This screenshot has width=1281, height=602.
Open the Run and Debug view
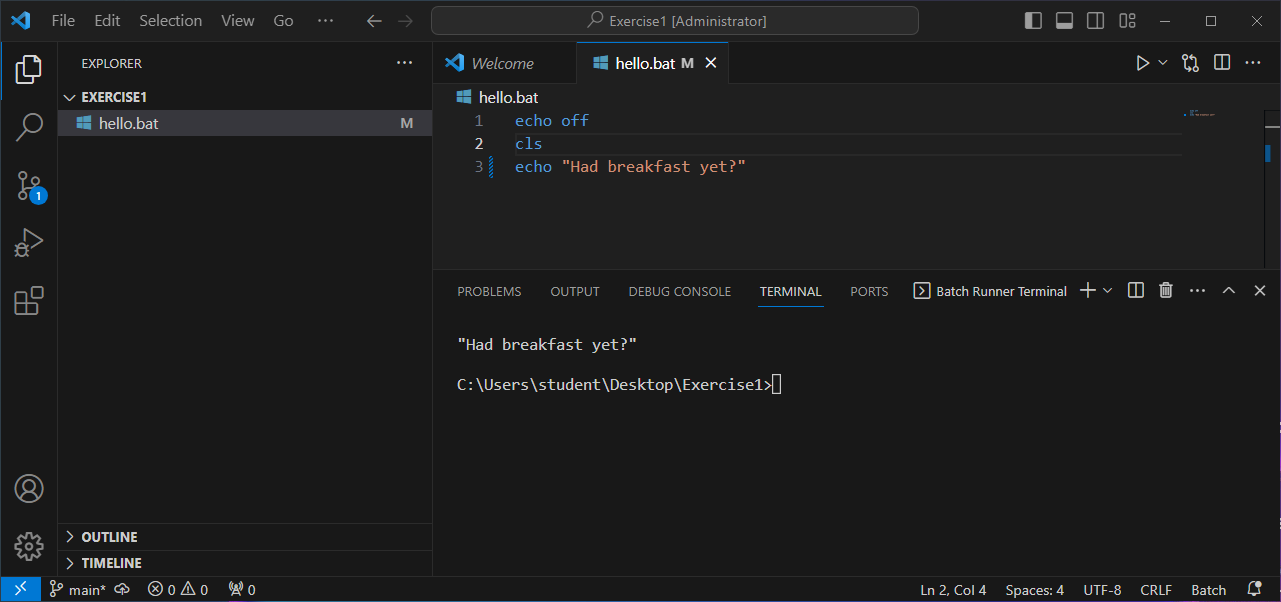coord(29,243)
